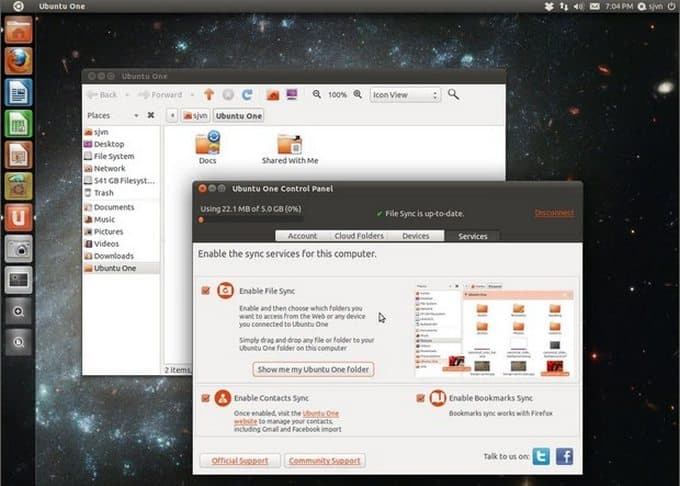Viewport: 680px width, 486px height.
Task: Click the Twitter icon in control panel
Action: pyautogui.click(x=541, y=456)
